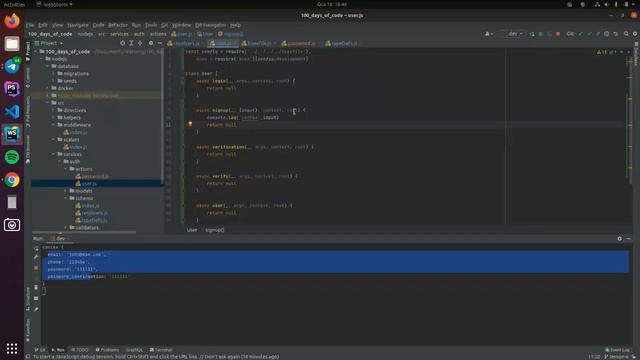Open Run panel settings gear
Screen dimensions: 640x360
tap(620, 239)
